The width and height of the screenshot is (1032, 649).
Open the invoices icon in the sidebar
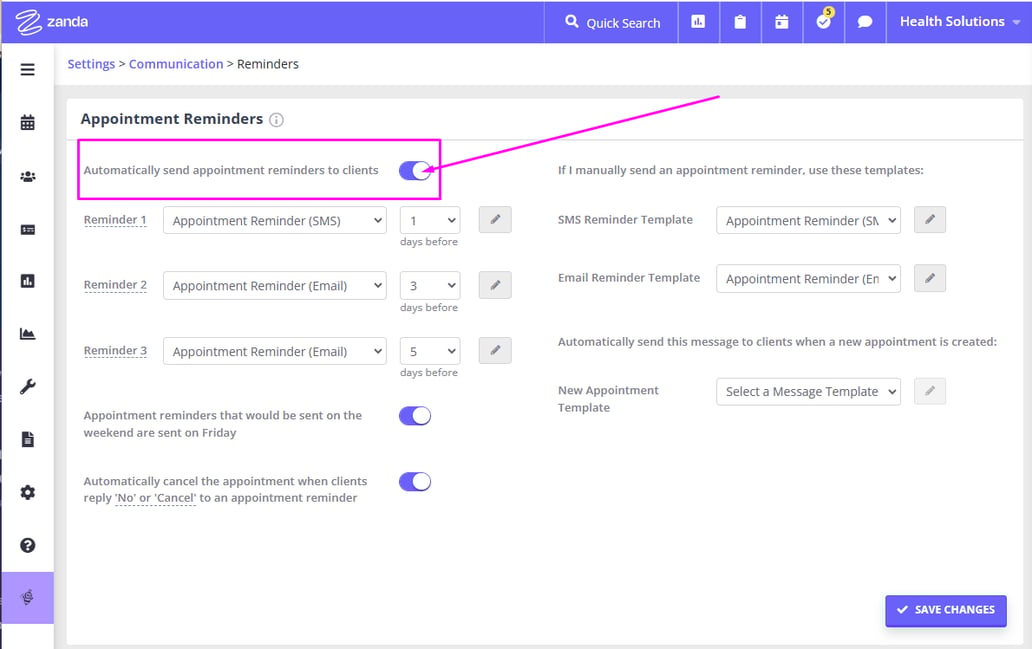click(x=27, y=227)
